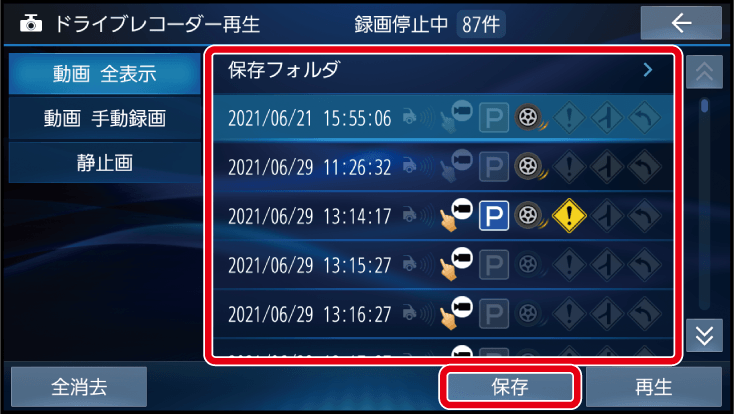Click the 再生 button

(x=653, y=387)
